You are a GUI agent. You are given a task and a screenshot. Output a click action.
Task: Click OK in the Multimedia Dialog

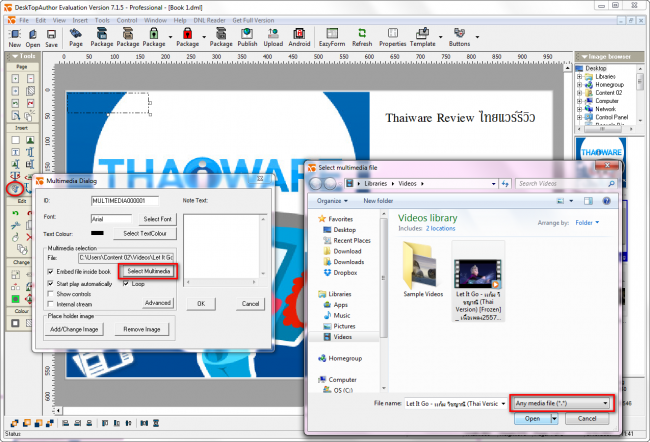point(201,304)
